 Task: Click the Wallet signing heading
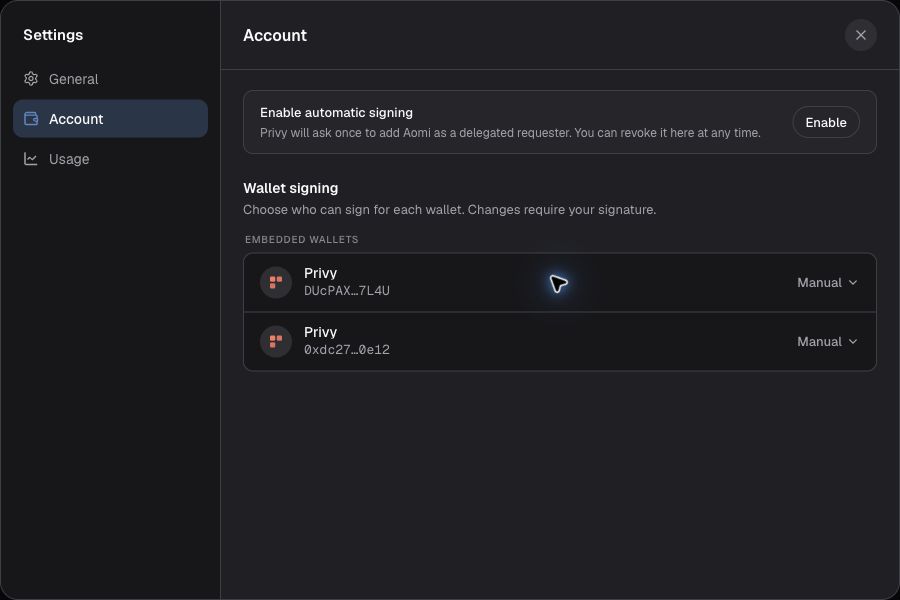pos(290,188)
